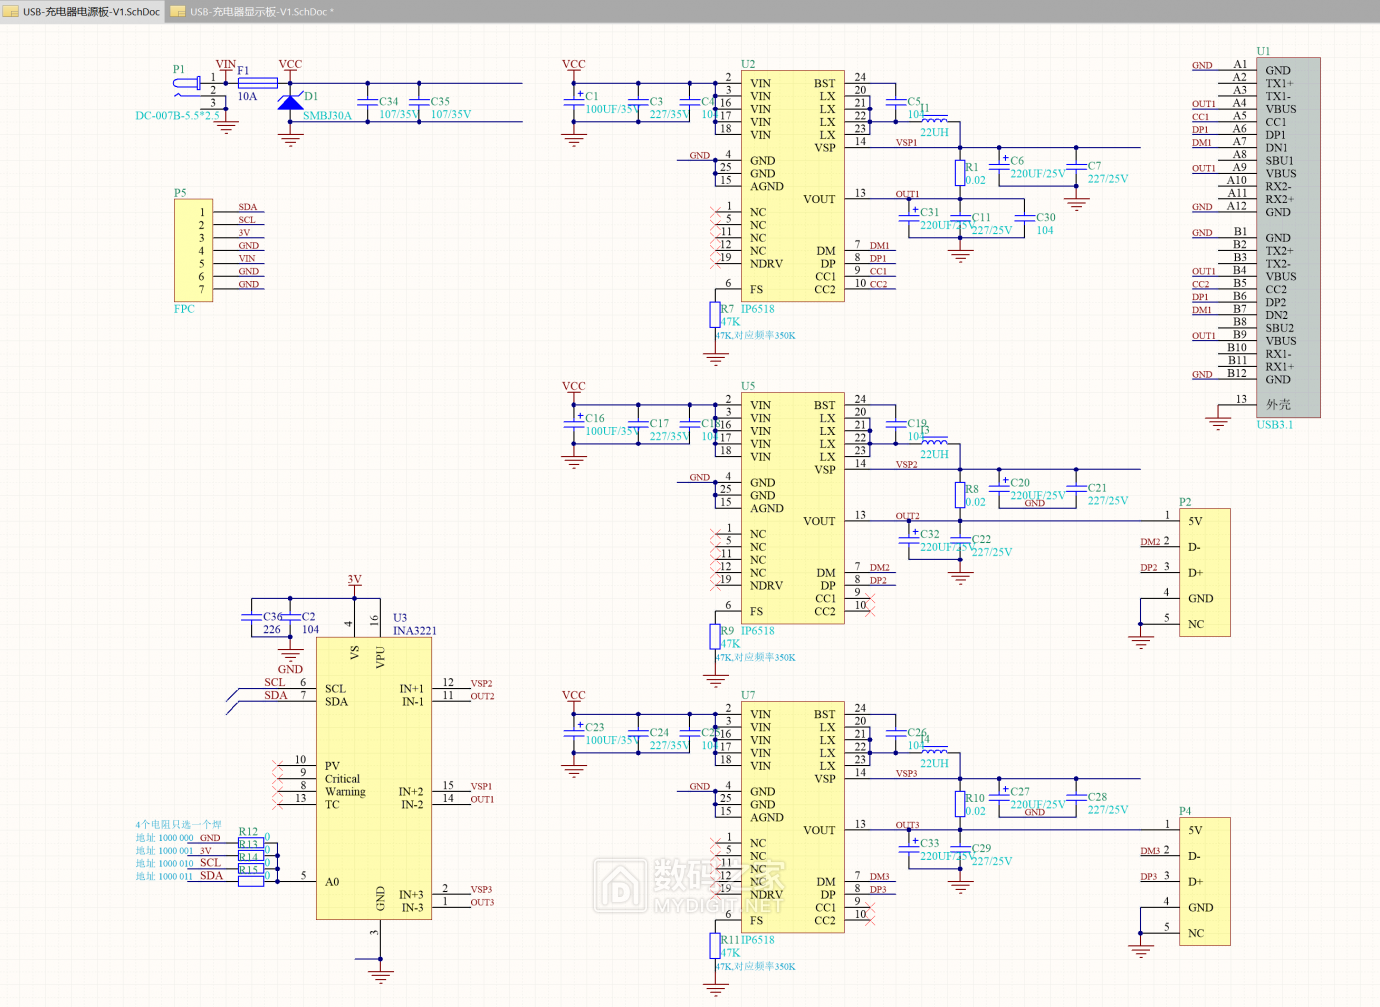1380x1007 pixels.
Task: Click the INA3221 part name label
Action: pos(415,630)
